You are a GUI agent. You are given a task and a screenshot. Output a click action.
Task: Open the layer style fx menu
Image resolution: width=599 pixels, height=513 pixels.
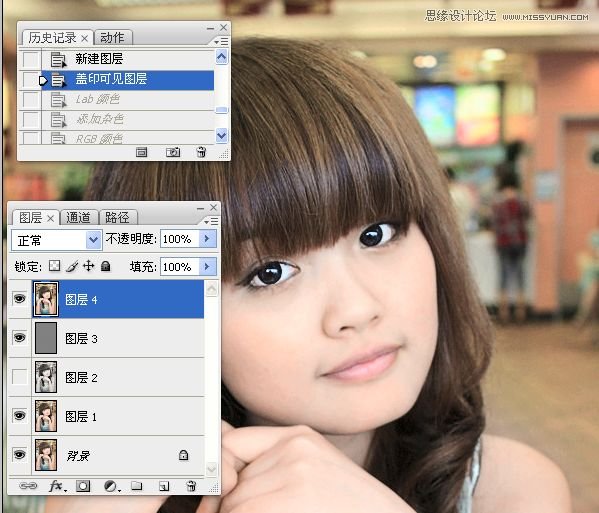pyautogui.click(x=58, y=486)
